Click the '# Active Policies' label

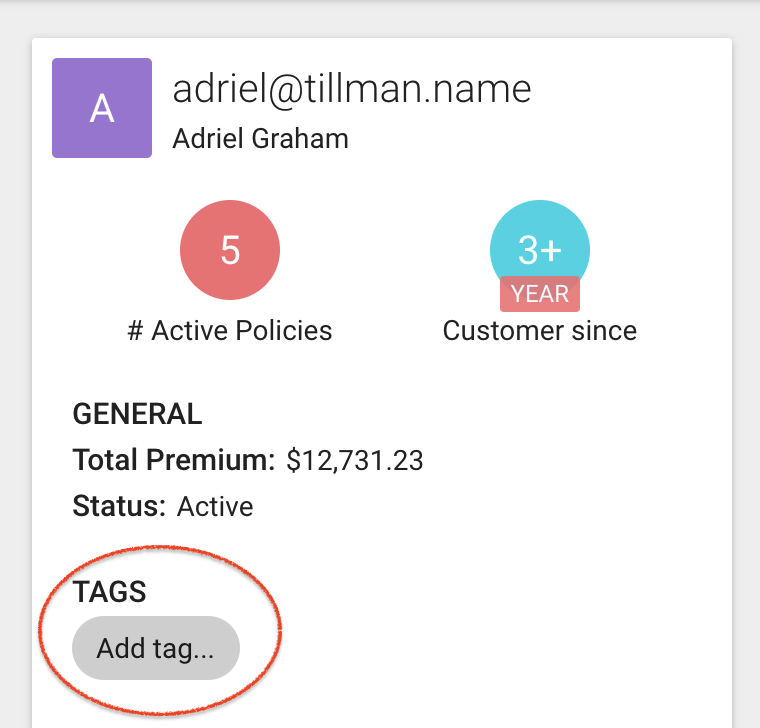coord(230,330)
